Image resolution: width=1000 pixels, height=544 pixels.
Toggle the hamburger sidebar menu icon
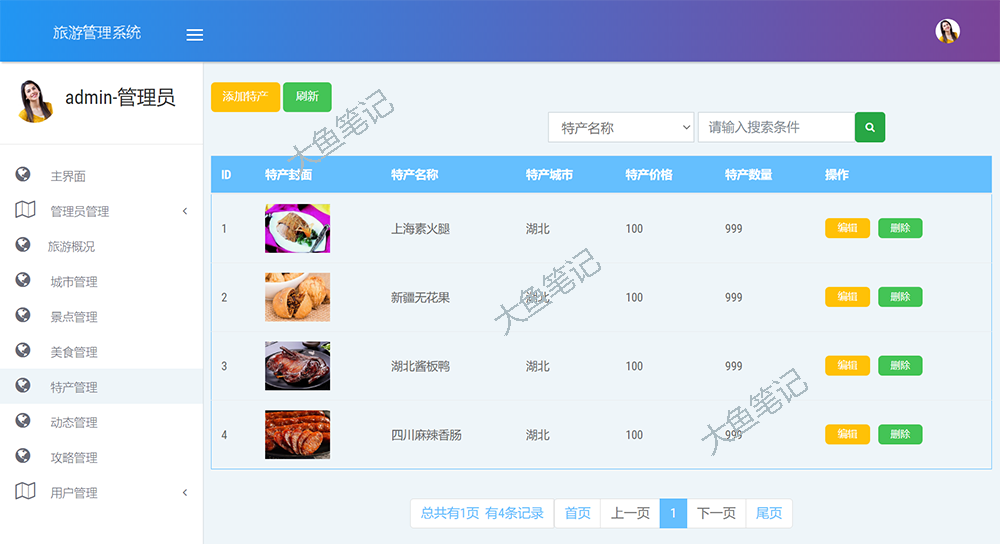(x=195, y=35)
